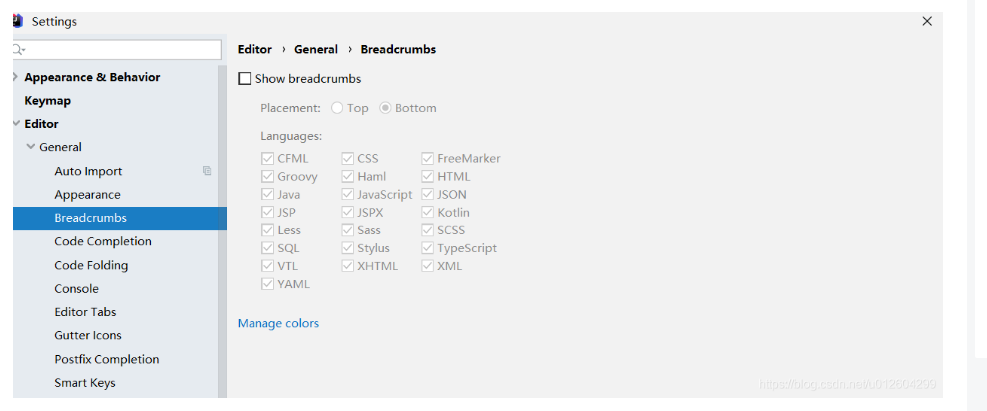Select the Top placement radio button
This screenshot has height=411, width=987.
[337, 108]
